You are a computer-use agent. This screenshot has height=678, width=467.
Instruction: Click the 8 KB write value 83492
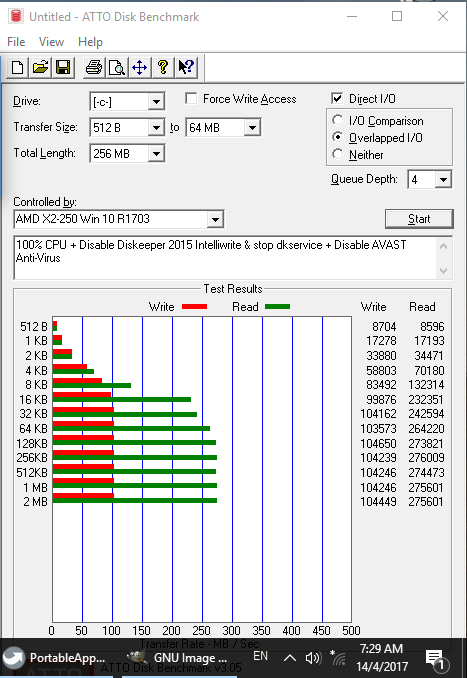[x=381, y=384]
